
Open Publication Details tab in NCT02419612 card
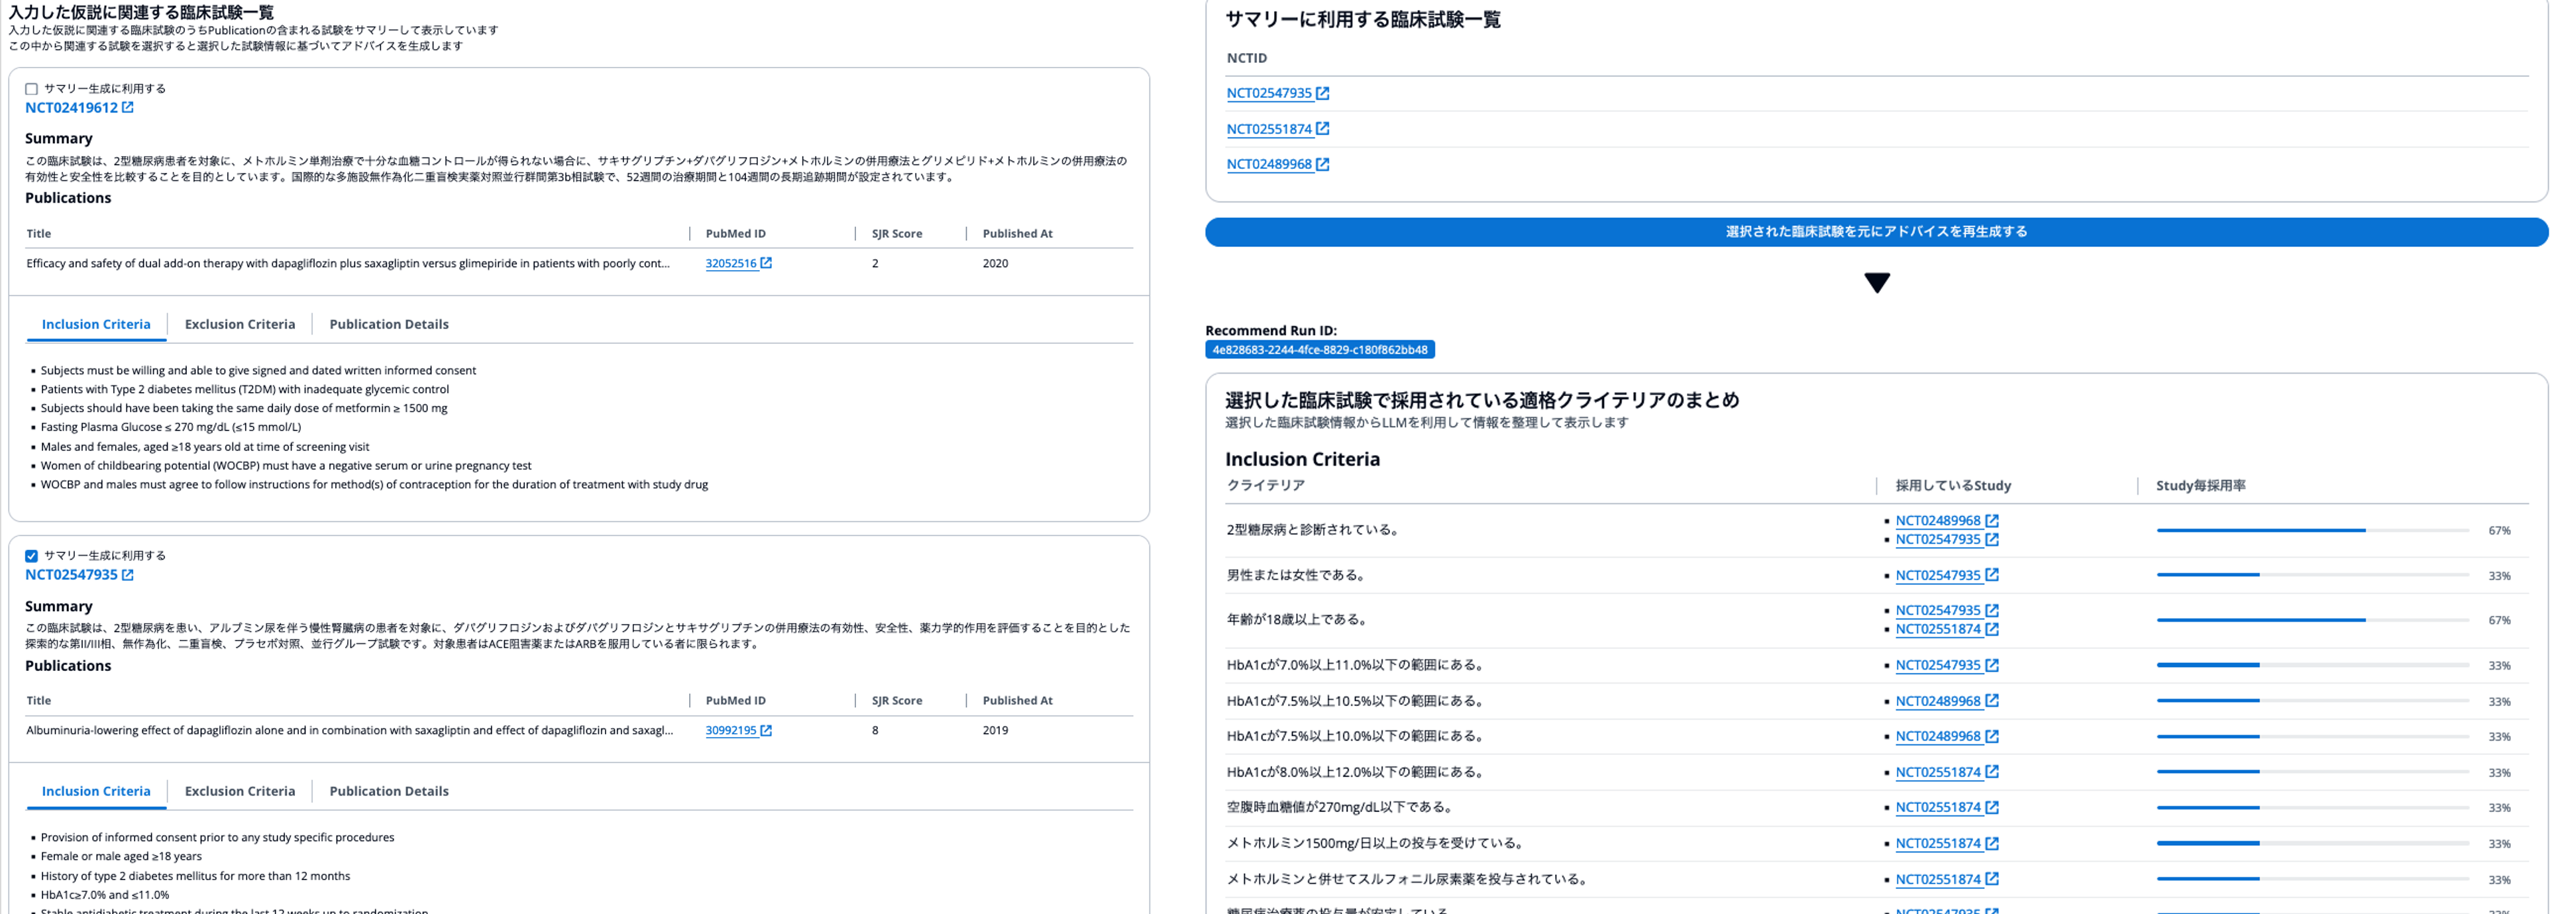(x=389, y=324)
